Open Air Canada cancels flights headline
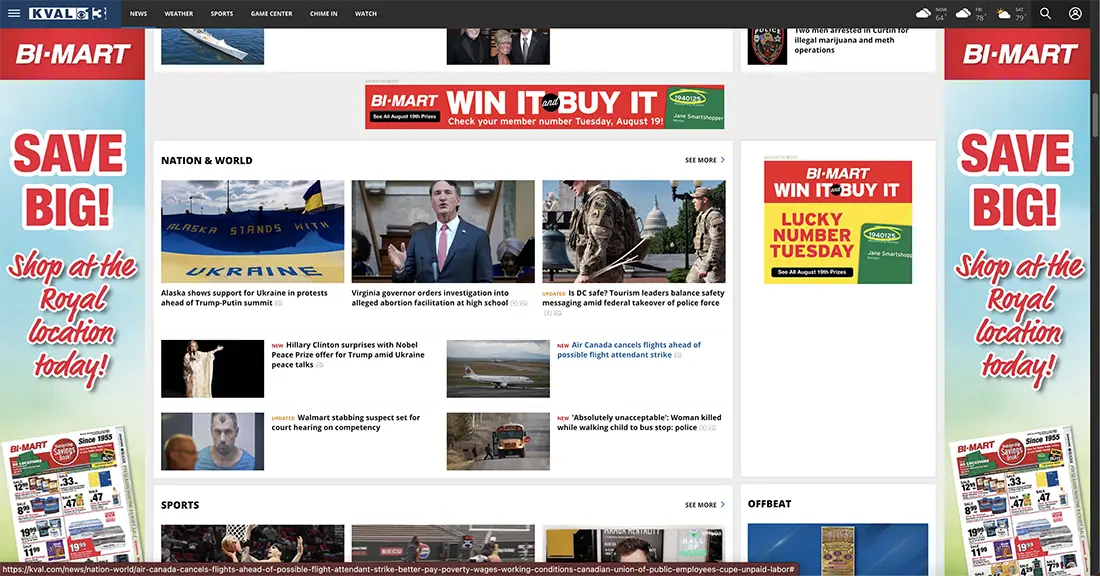Viewport: 1100px width, 576px height. [629, 349]
